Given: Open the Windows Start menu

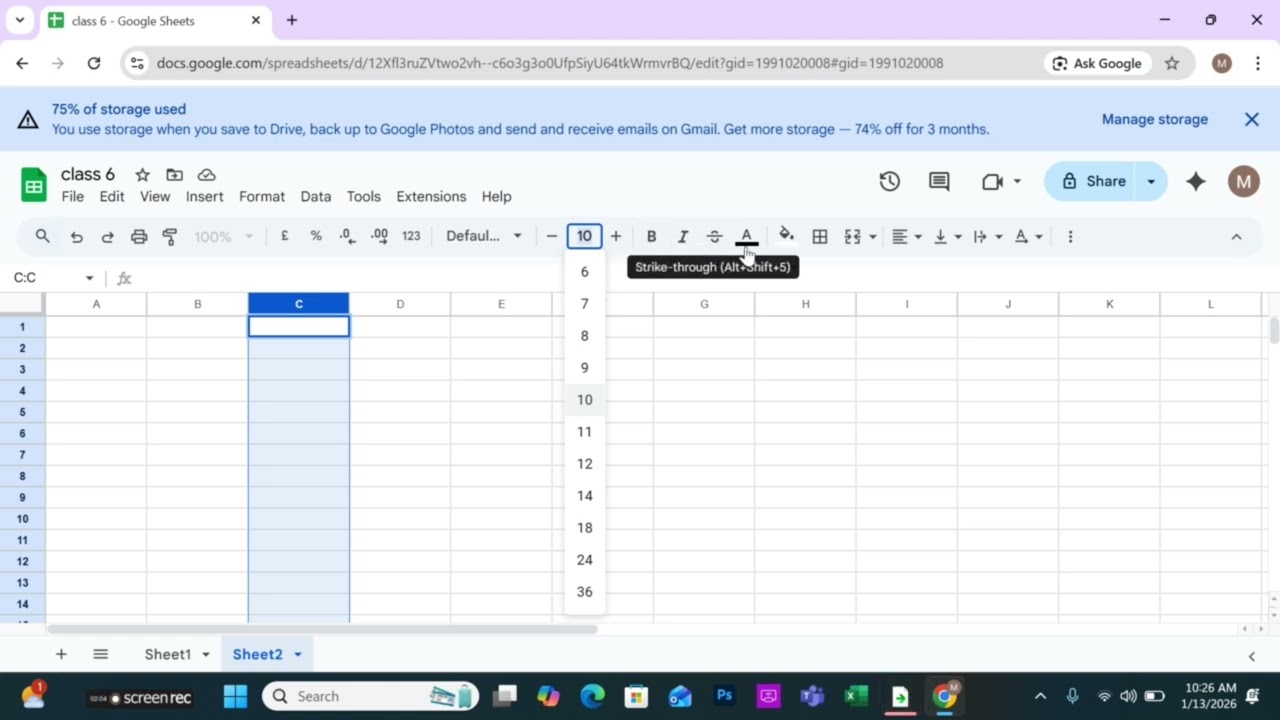Looking at the screenshot, I should point(235,696).
